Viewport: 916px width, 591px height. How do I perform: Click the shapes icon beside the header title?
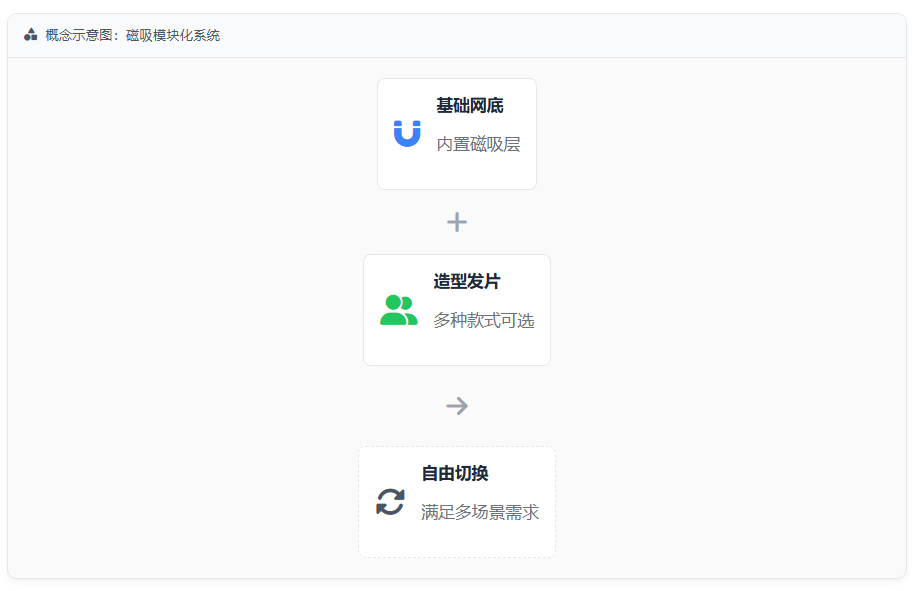[x=30, y=35]
